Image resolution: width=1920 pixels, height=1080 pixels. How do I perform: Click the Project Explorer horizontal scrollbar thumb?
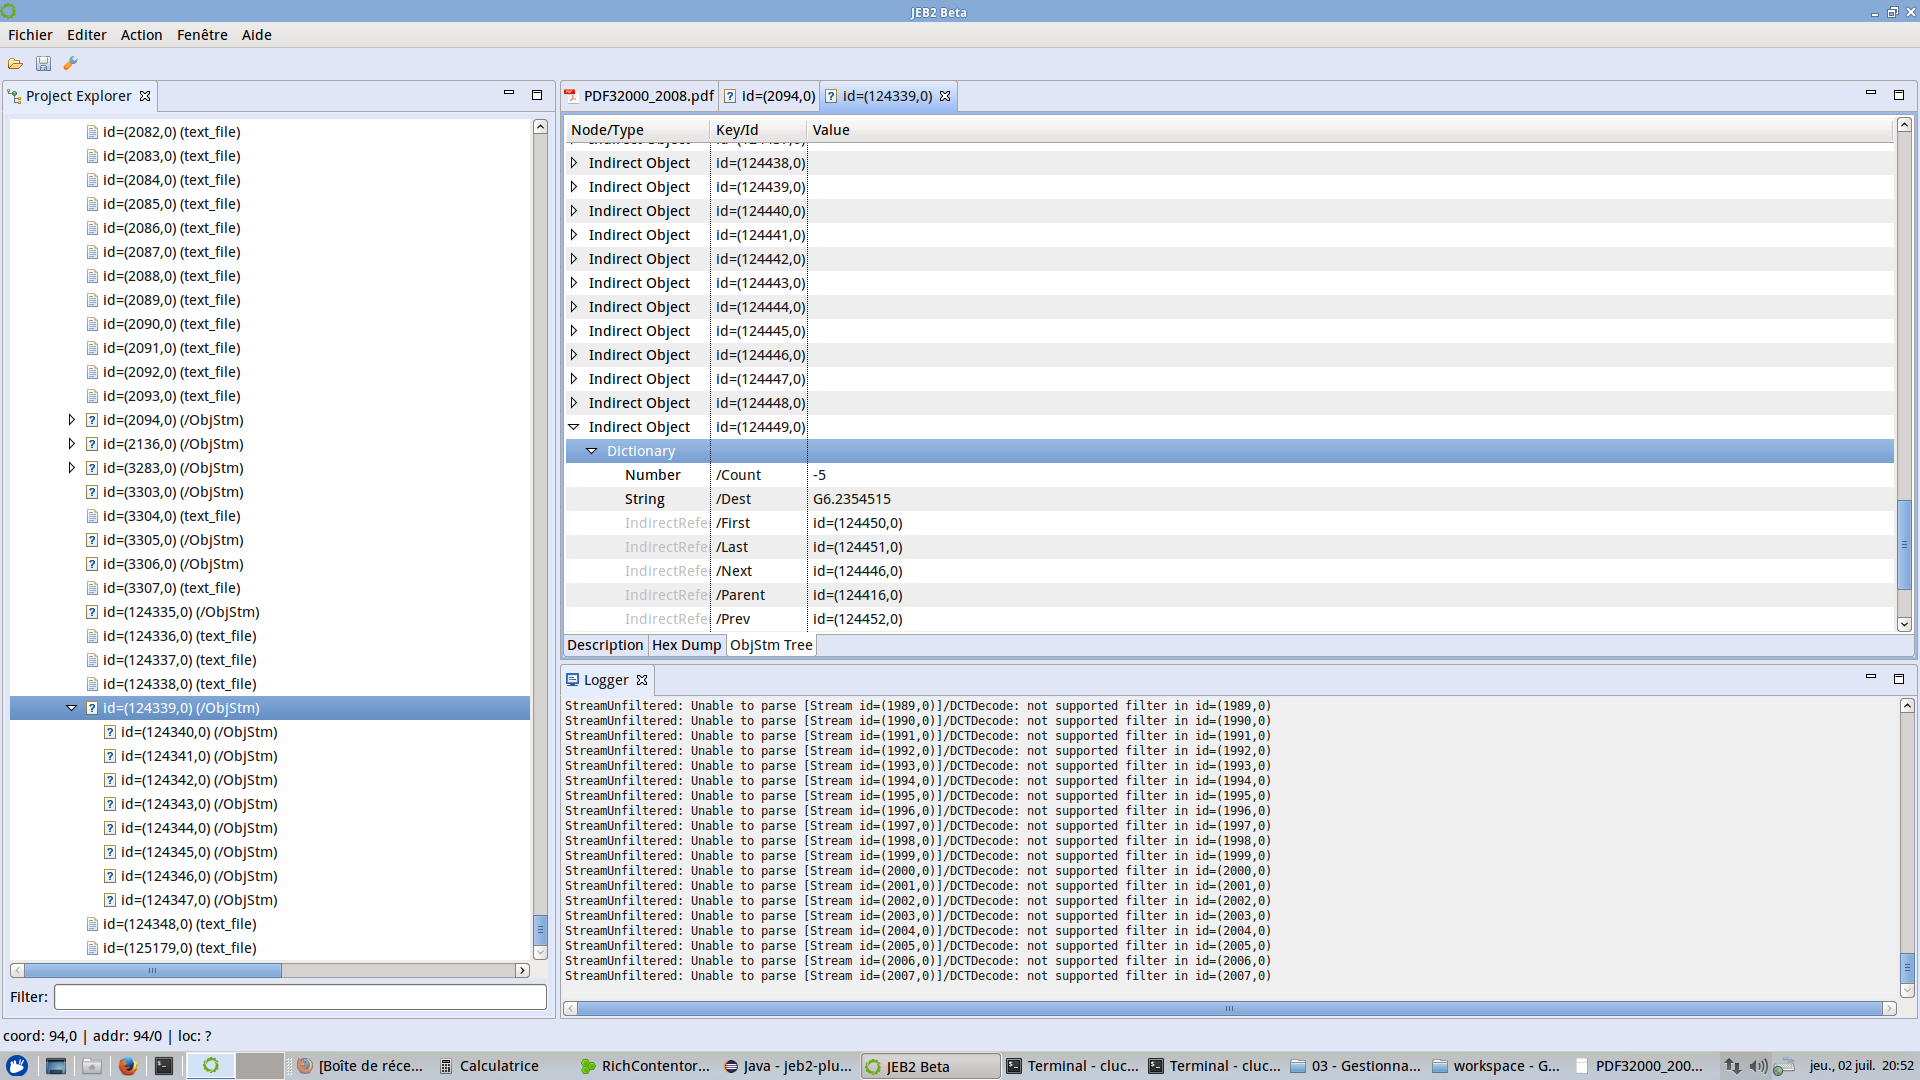coord(153,970)
